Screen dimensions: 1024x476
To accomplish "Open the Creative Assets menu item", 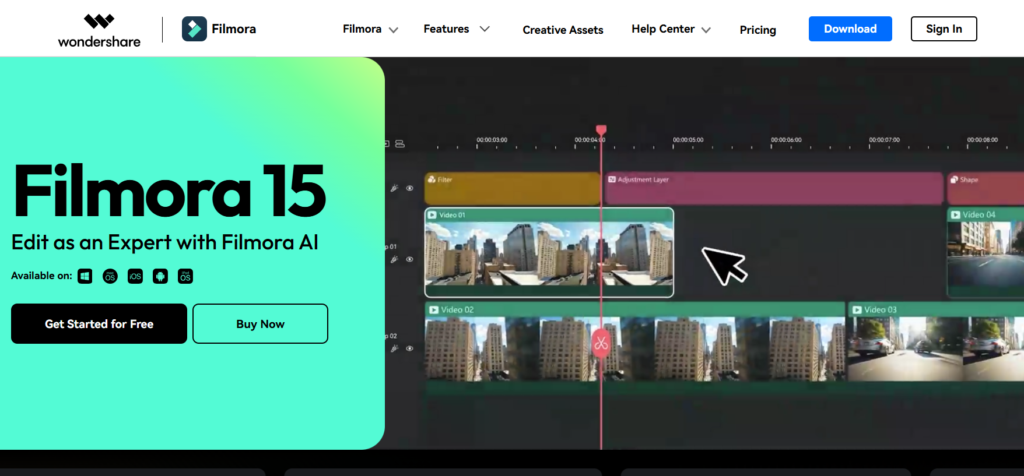I will (563, 30).
